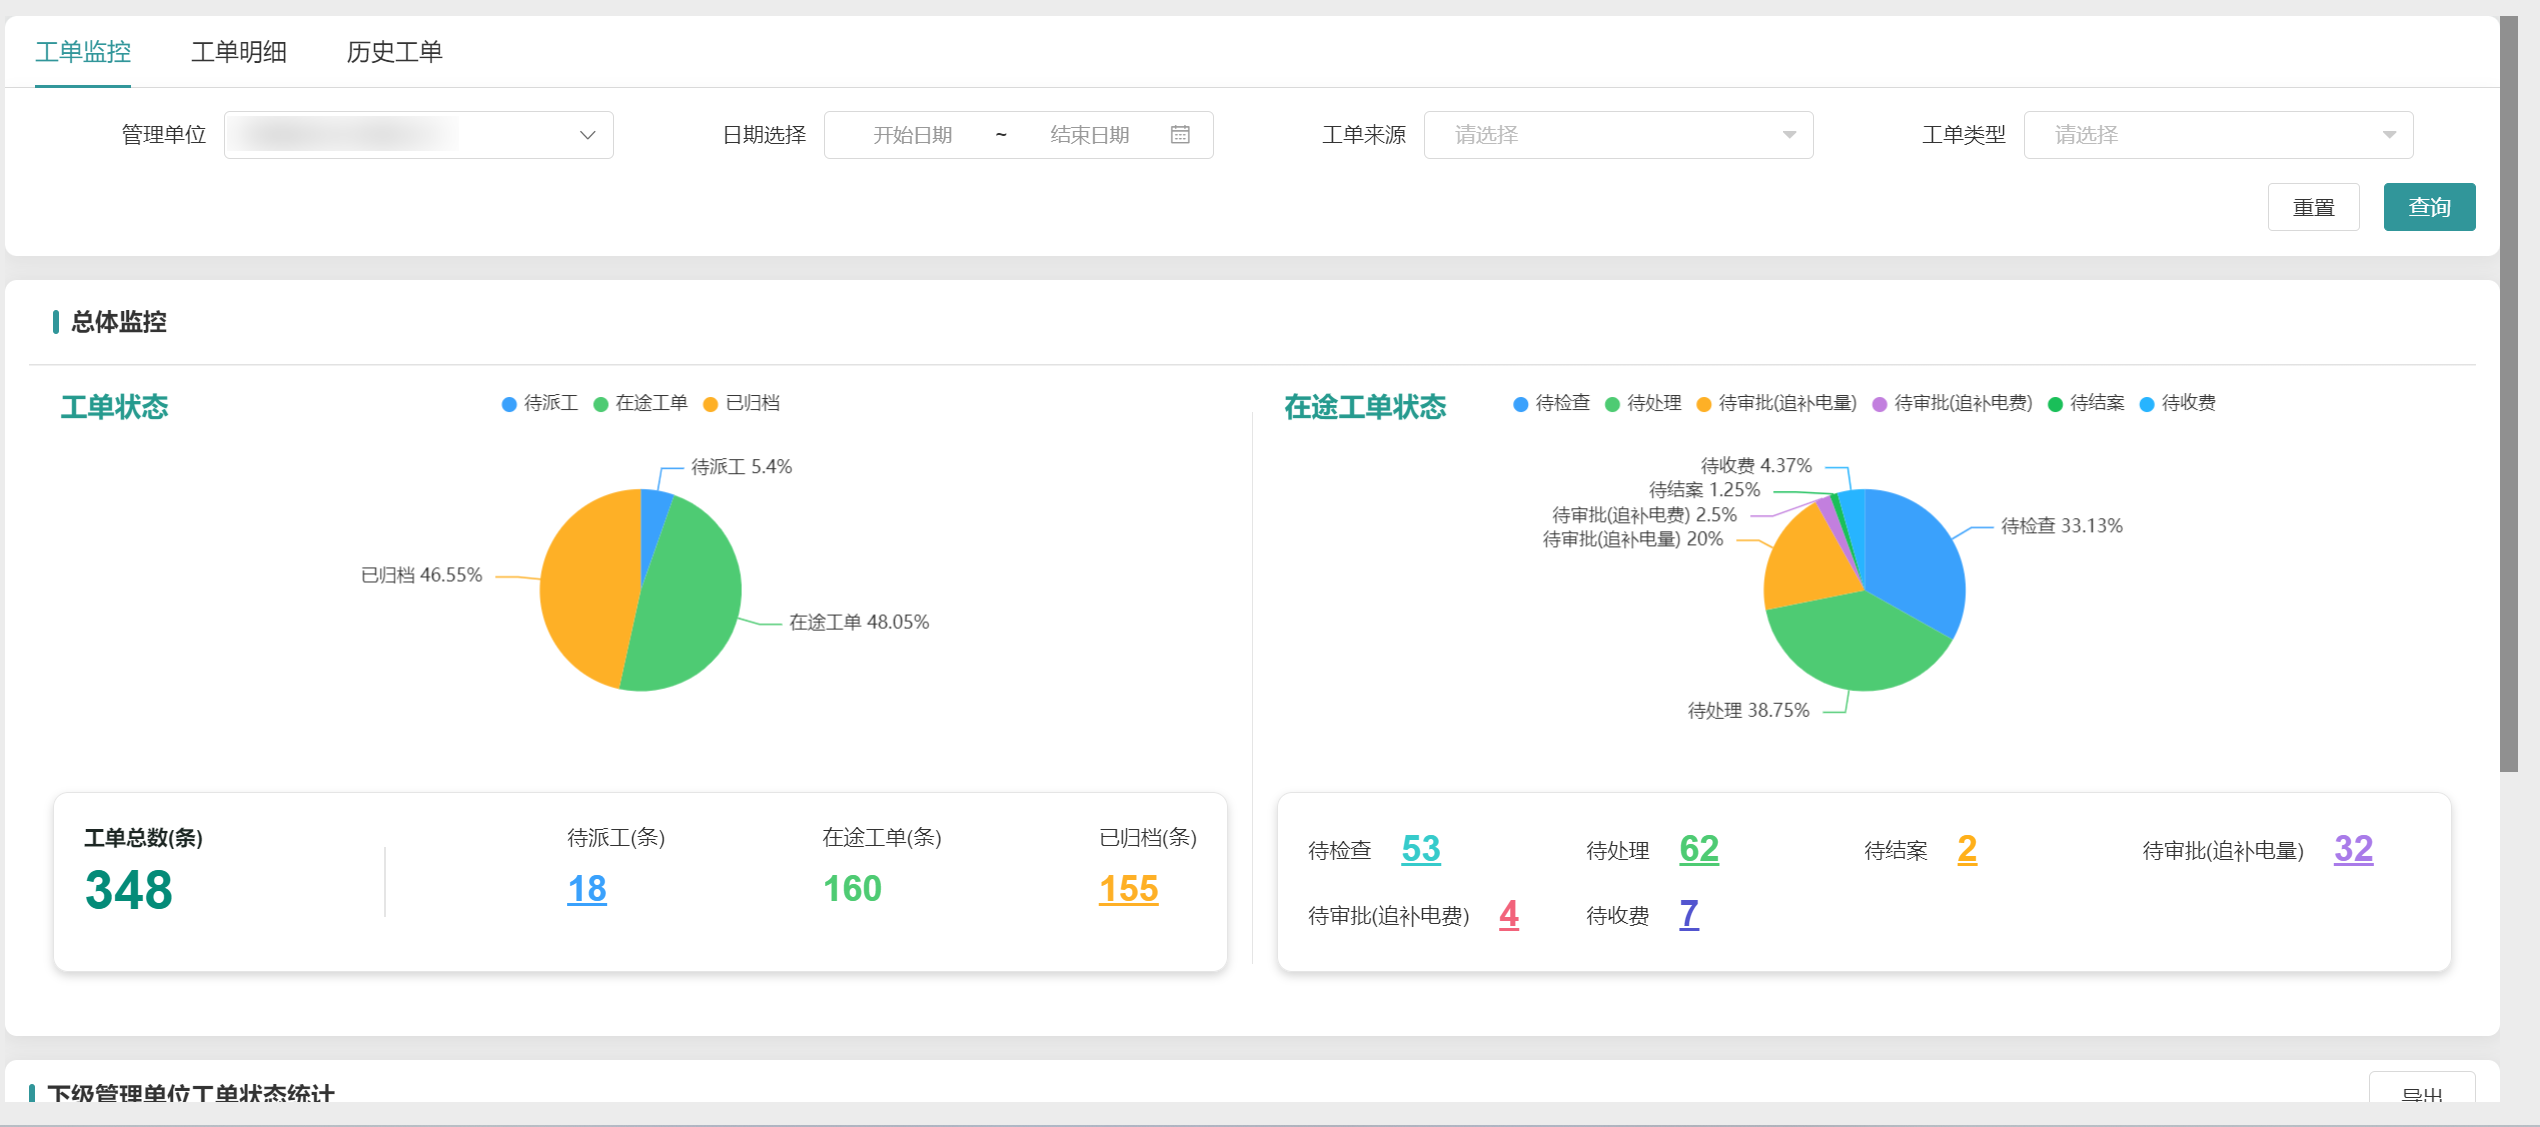This screenshot has height=1127, width=2540.
Task: Open the 待检查 count link 53
Action: click(1421, 849)
